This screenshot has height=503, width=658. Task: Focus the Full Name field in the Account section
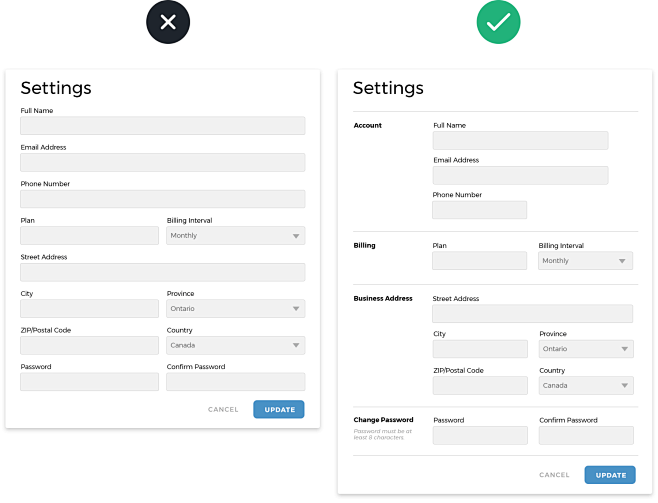click(x=520, y=141)
